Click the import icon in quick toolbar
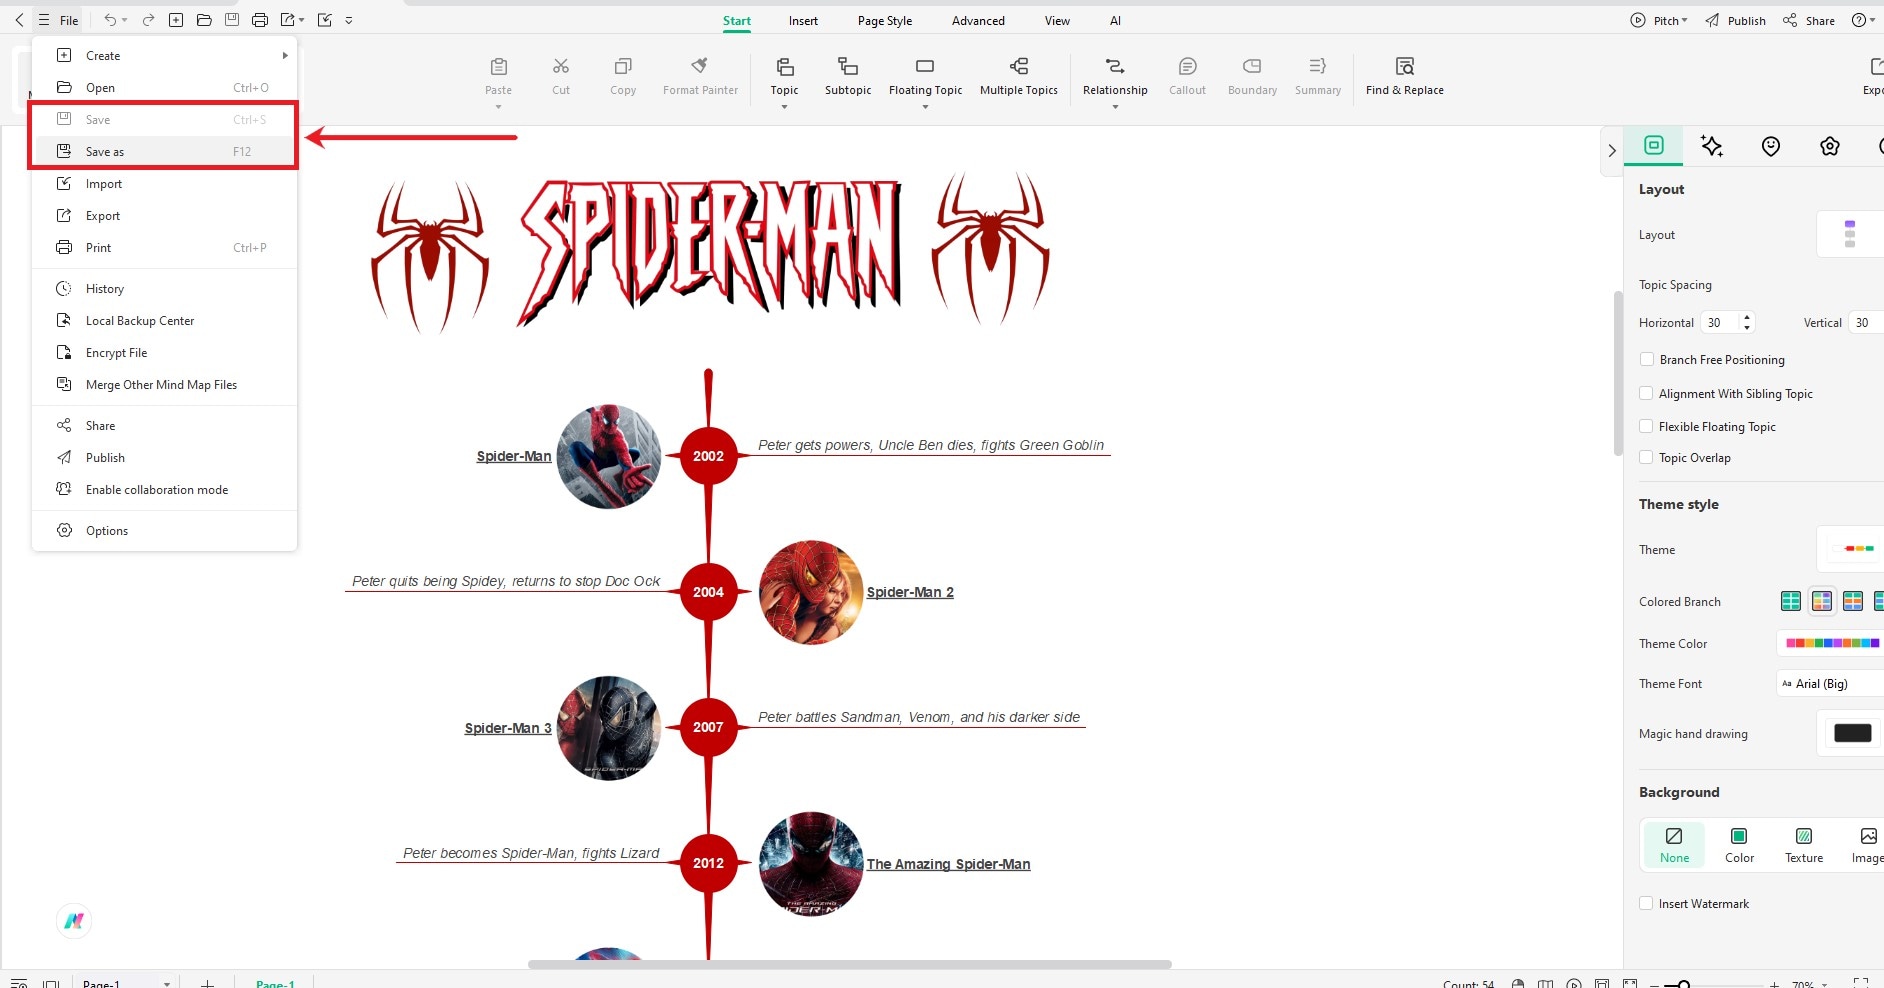 click(x=324, y=20)
